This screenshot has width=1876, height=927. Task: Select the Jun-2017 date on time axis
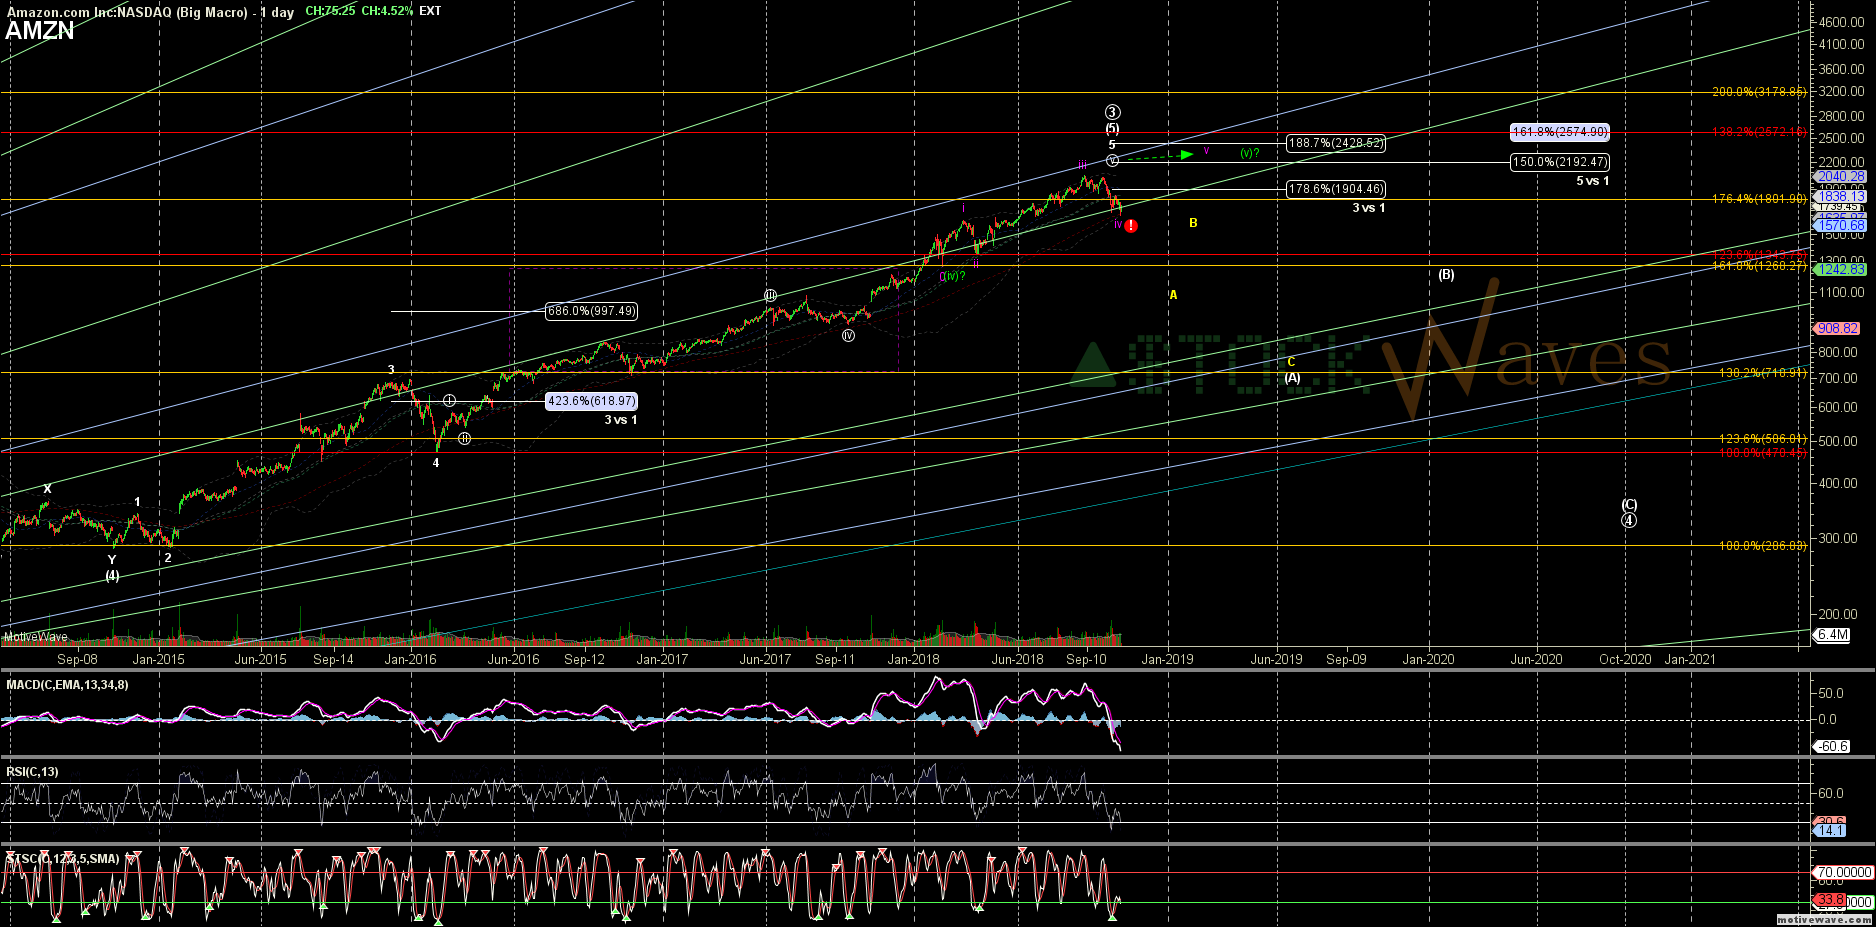pyautogui.click(x=765, y=659)
